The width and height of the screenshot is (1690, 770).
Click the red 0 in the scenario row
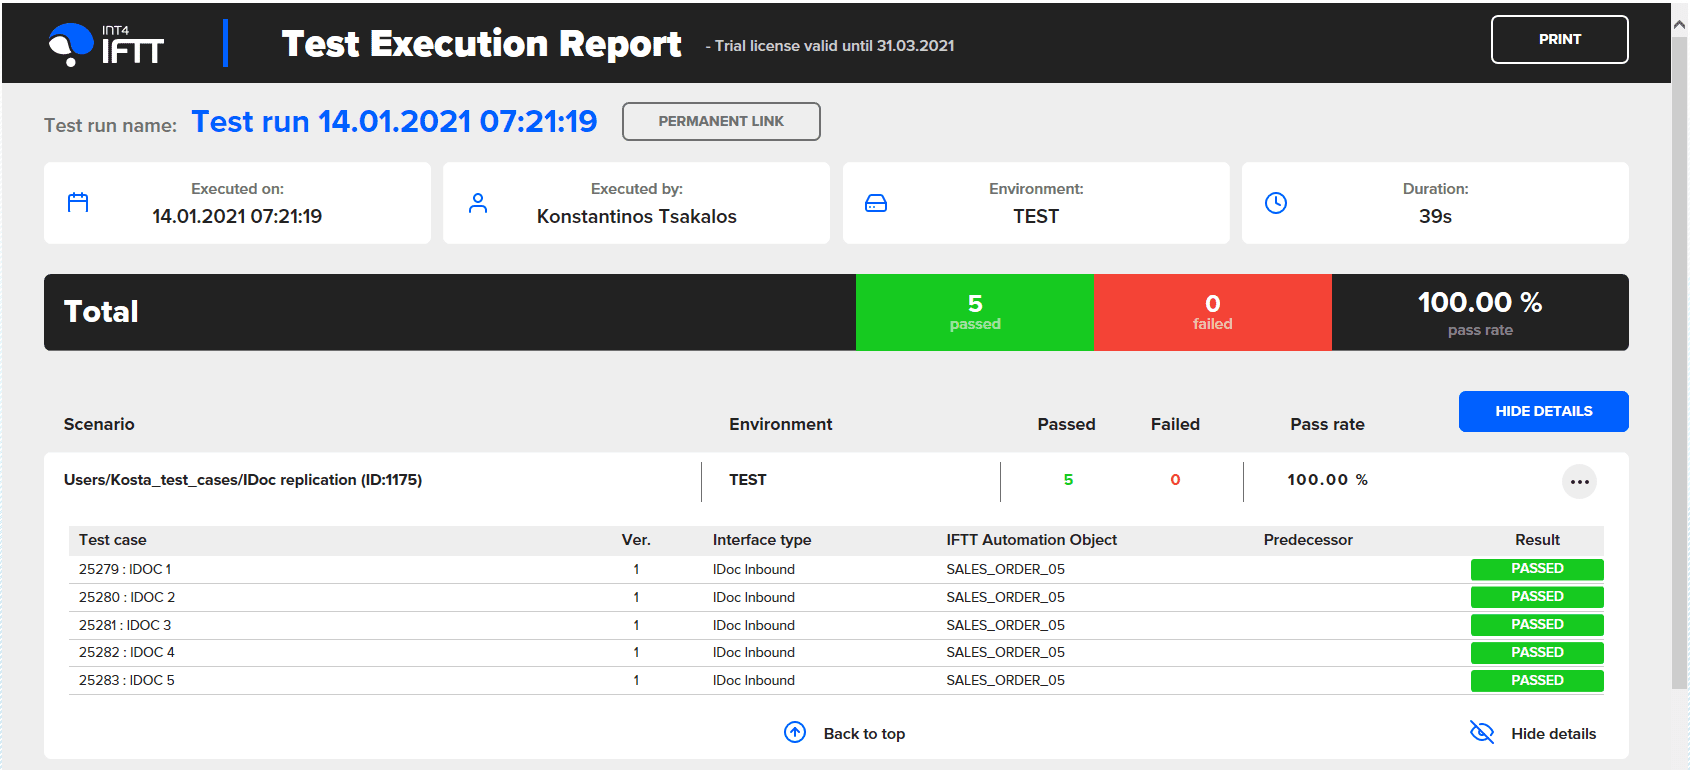tap(1175, 480)
